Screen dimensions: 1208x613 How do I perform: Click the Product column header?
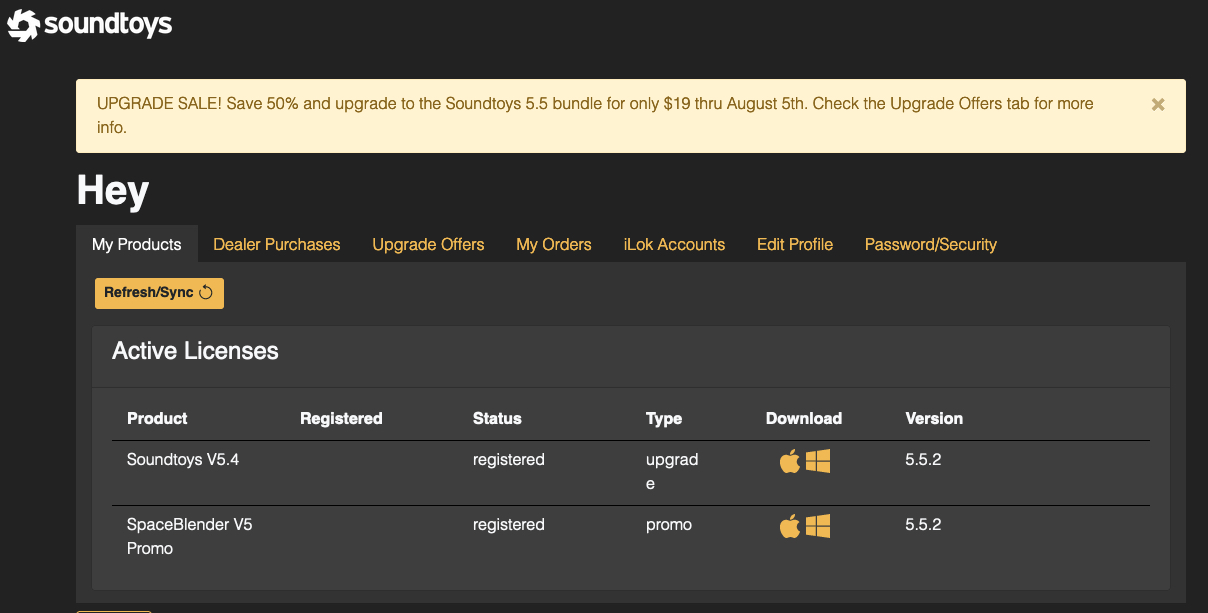tap(157, 418)
